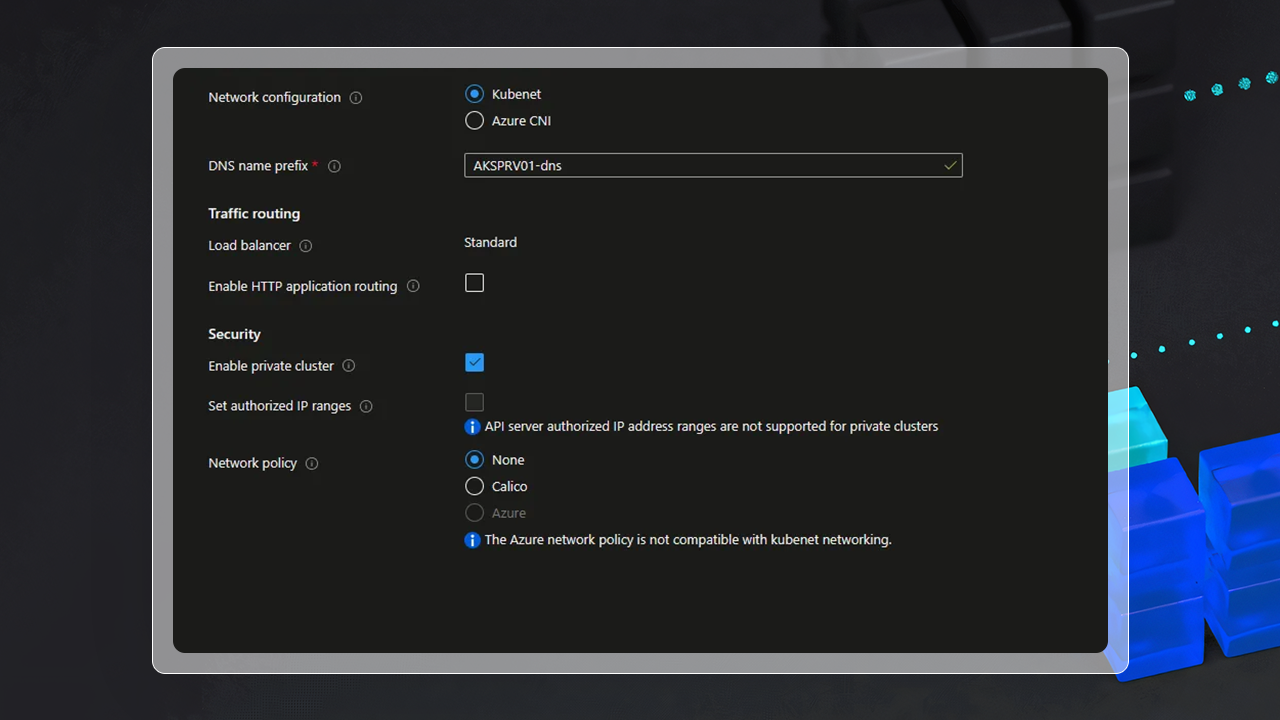Click Set authorized IP ranges checkbox
1280x720 pixels.
tap(475, 403)
